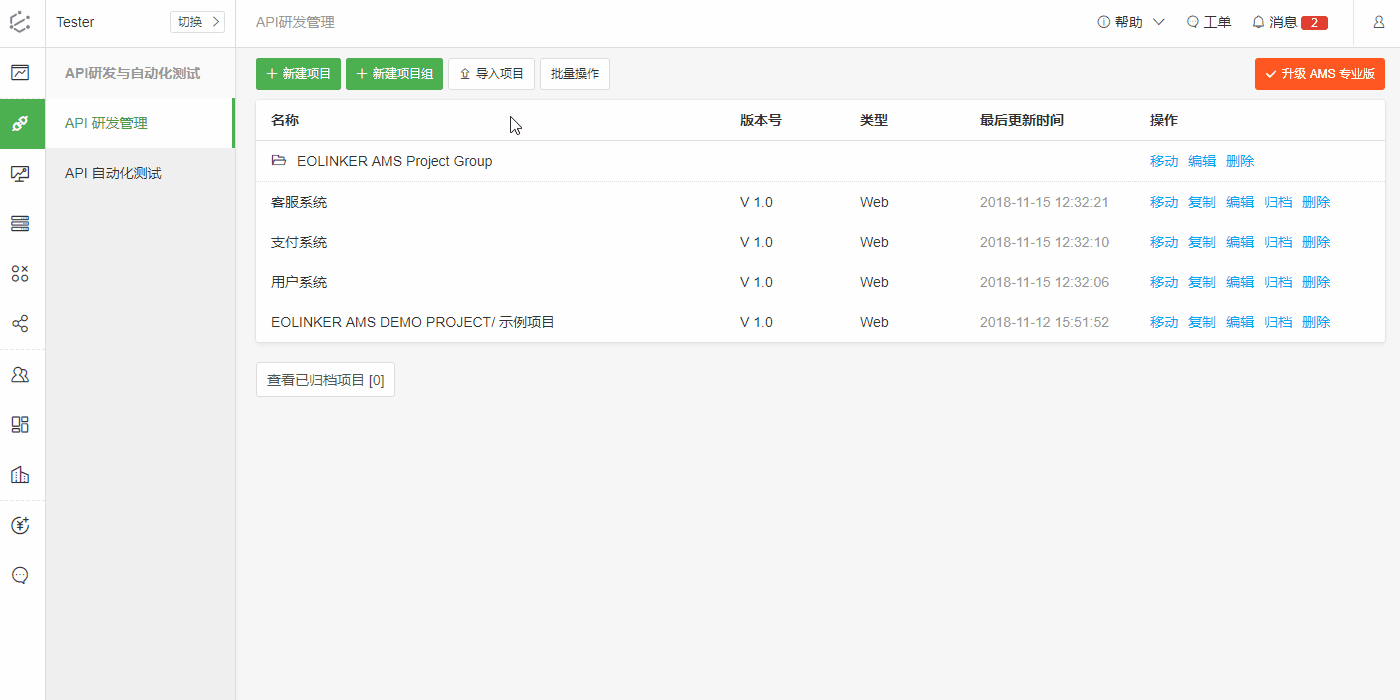This screenshot has width=1400, height=700.
Task: Open the chat bubble sidebar icon
Action: (20, 575)
